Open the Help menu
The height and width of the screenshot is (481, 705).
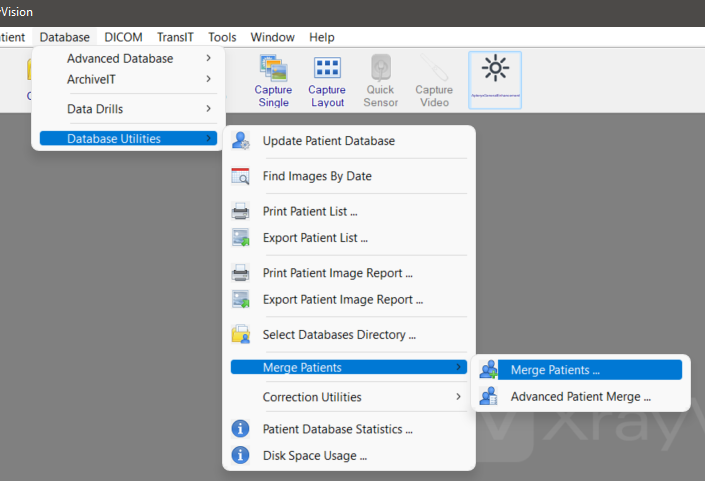(321, 37)
